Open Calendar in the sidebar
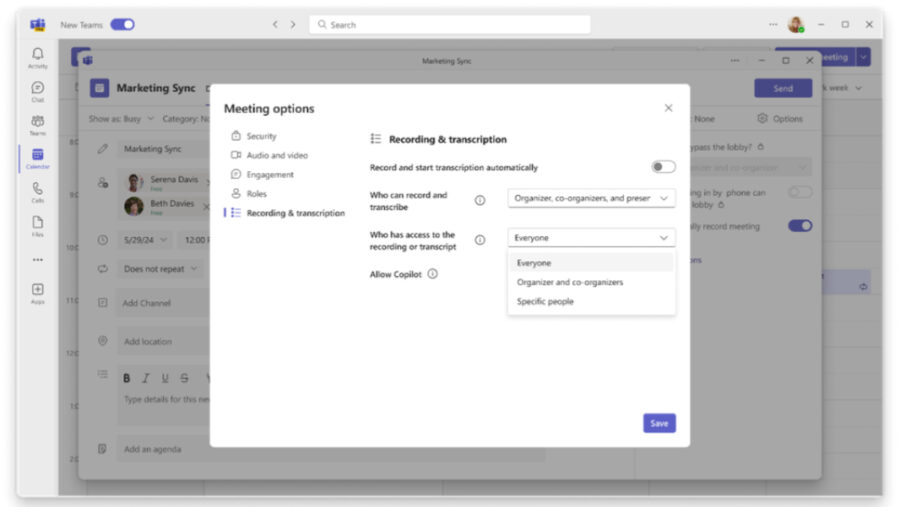 click(38, 158)
